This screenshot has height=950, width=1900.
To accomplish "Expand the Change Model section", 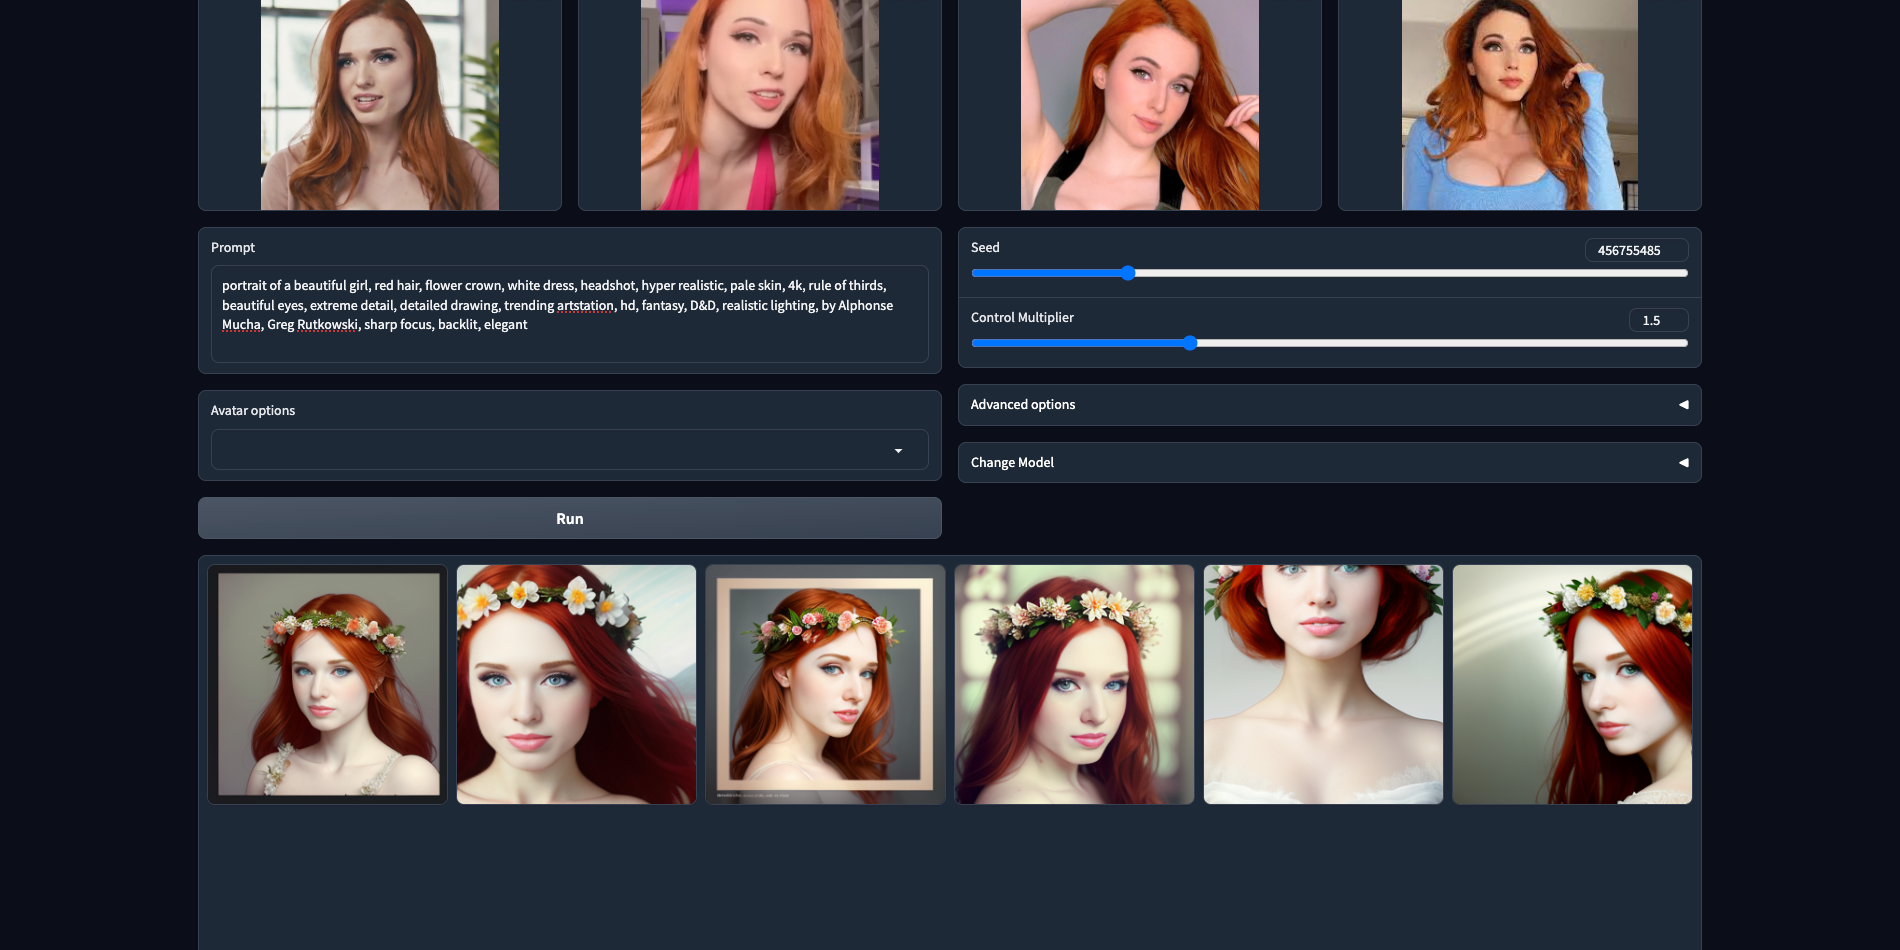I will [x=1329, y=463].
